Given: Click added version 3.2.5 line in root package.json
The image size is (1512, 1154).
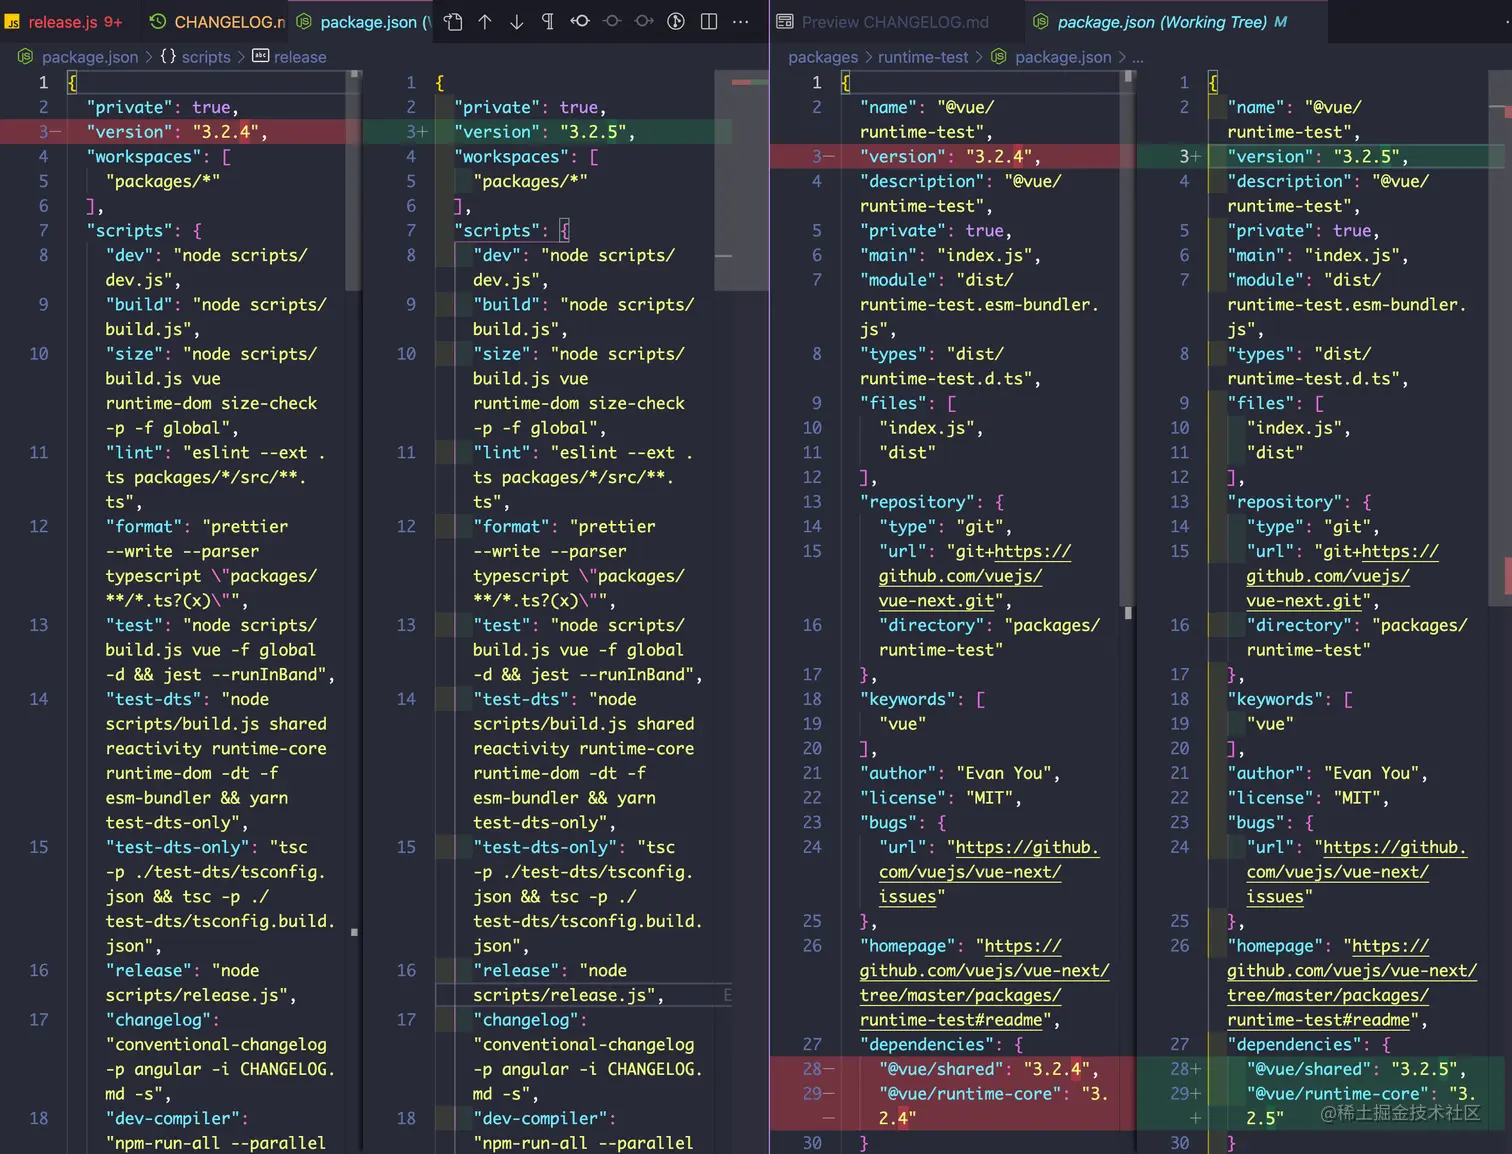Looking at the screenshot, I should point(548,131).
